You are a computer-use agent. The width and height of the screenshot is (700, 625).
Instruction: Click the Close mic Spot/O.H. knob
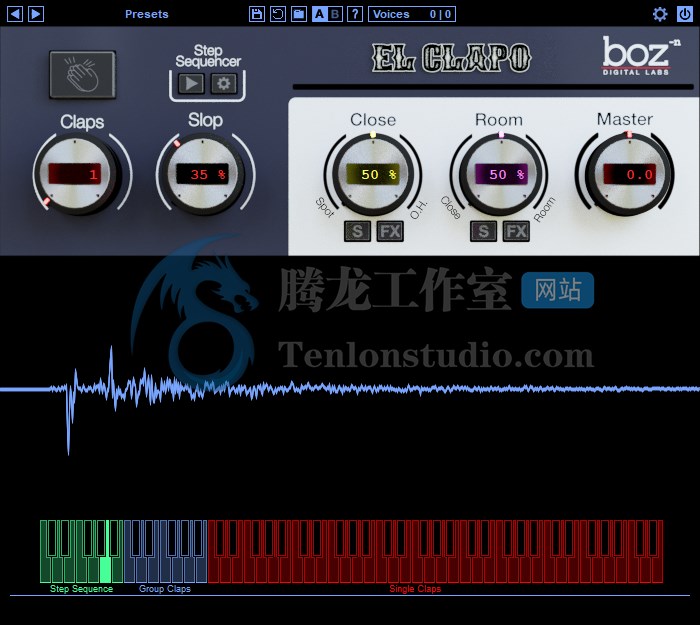373,175
